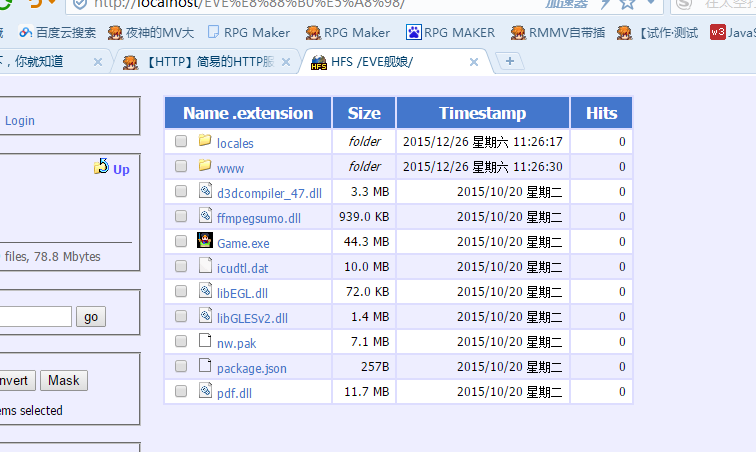Open the d3dcompiler_47.dll link
The height and width of the screenshot is (452, 756).
tap(269, 193)
